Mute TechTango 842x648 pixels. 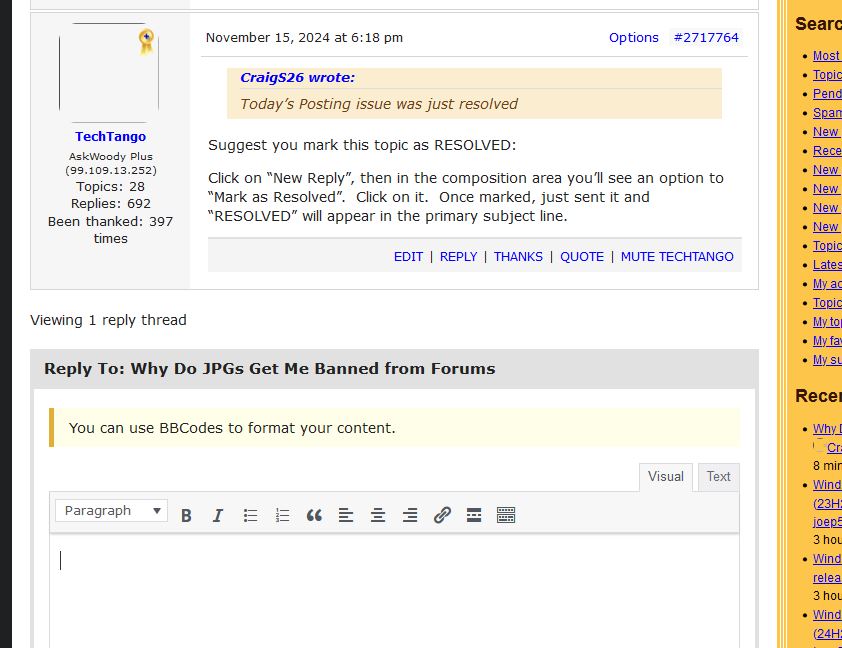(x=677, y=256)
